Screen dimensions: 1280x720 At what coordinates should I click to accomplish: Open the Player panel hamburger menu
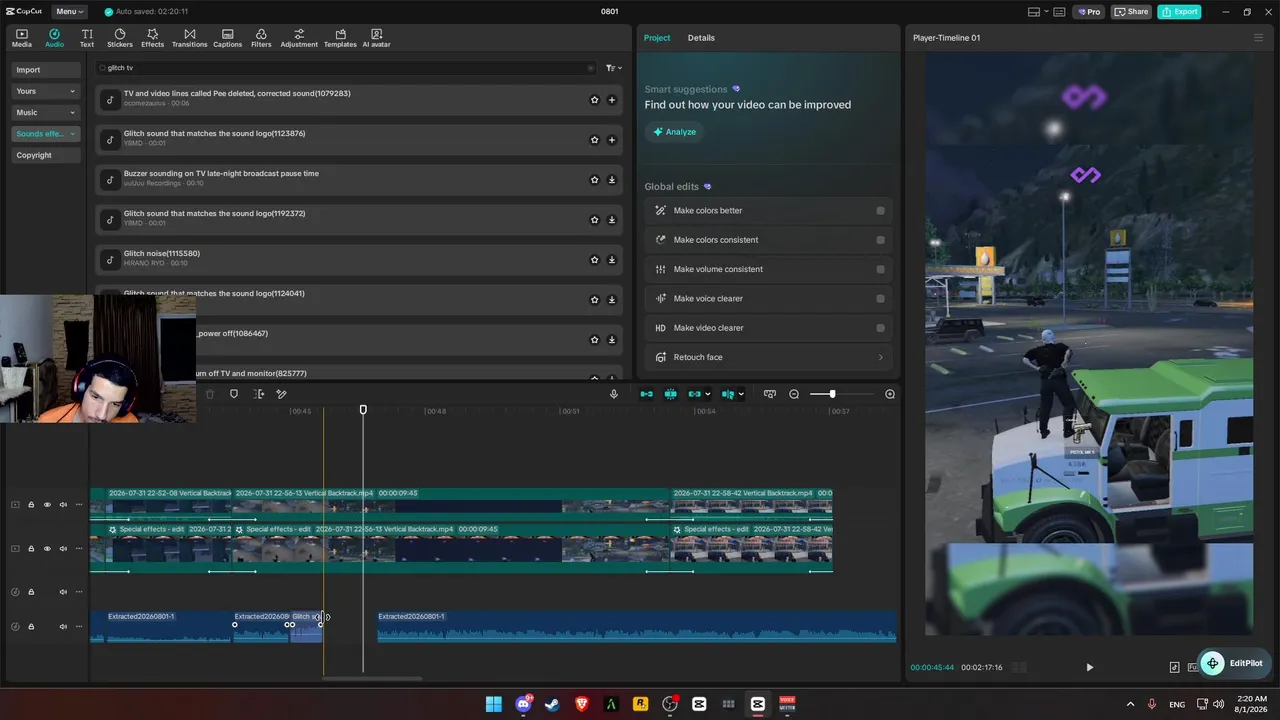coord(1258,38)
